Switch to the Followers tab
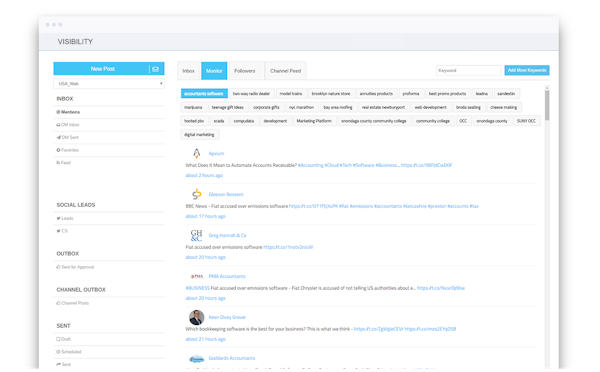The height and width of the screenshot is (372, 600). 245,71
